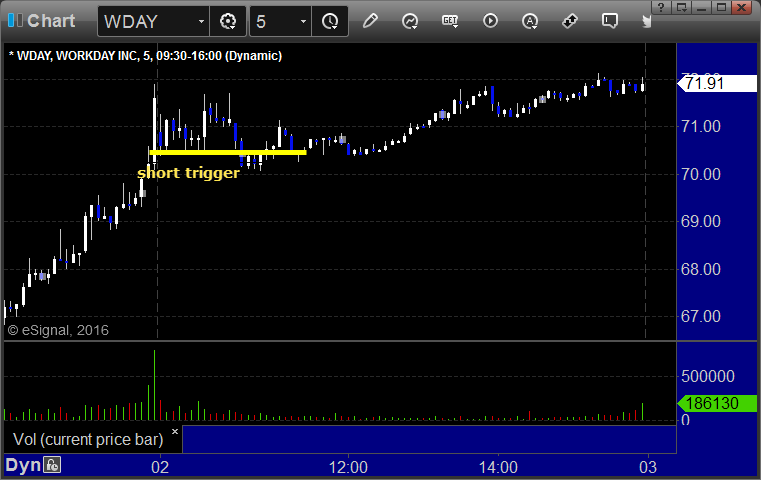Click the window pop-out menu button

(x=682, y=7)
